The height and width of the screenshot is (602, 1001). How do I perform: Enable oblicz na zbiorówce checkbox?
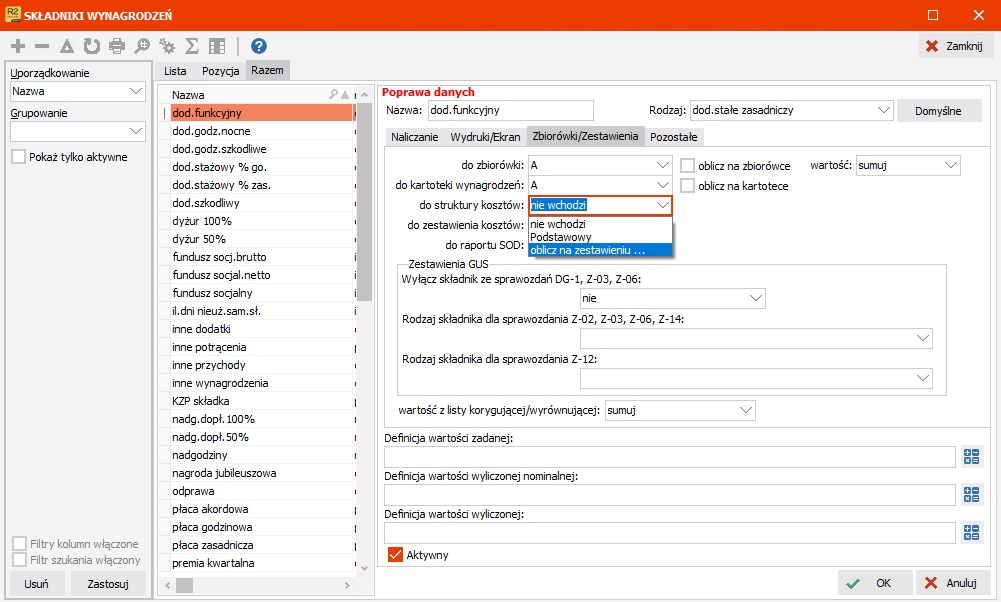pyautogui.click(x=688, y=166)
